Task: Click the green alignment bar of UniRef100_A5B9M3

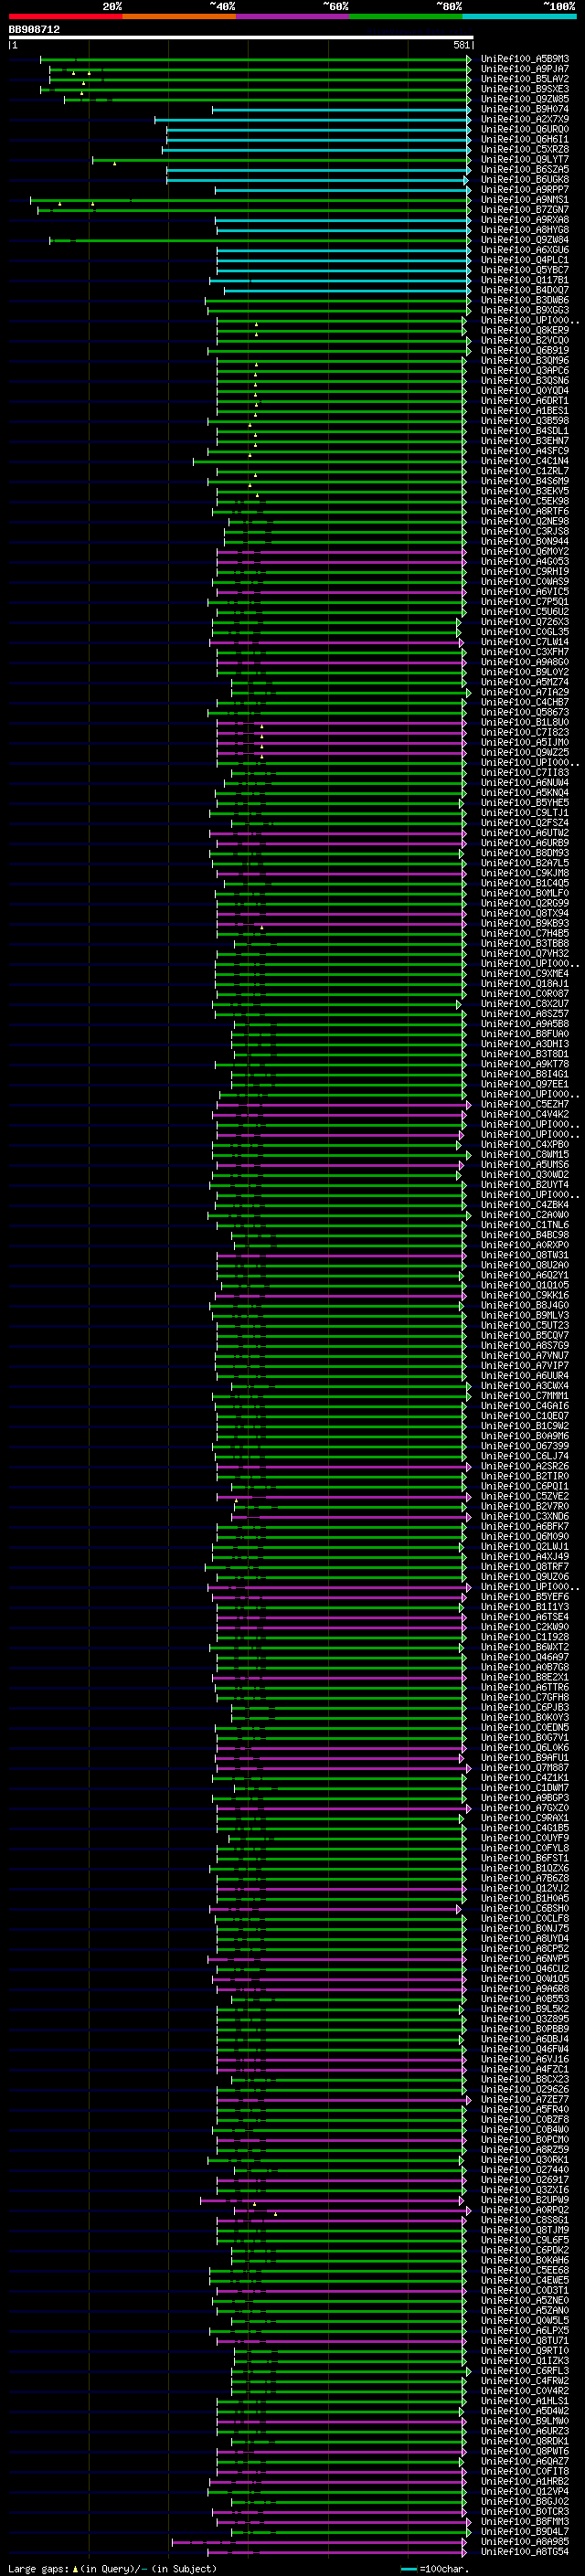Action: pos(255,59)
